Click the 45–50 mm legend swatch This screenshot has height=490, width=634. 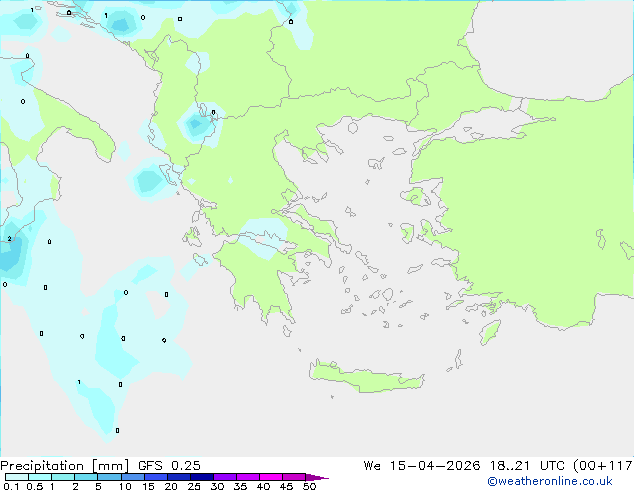[x=294, y=477]
